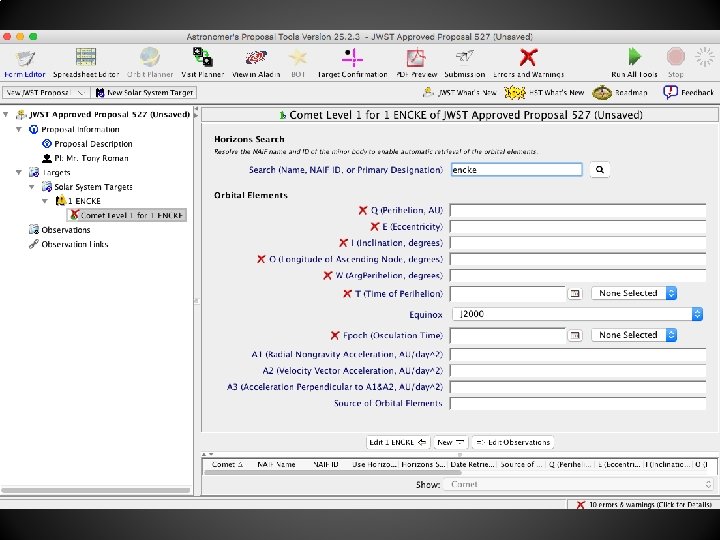Click Edit 1 ENCKE button
The image size is (720, 540).
pyautogui.click(x=398, y=442)
